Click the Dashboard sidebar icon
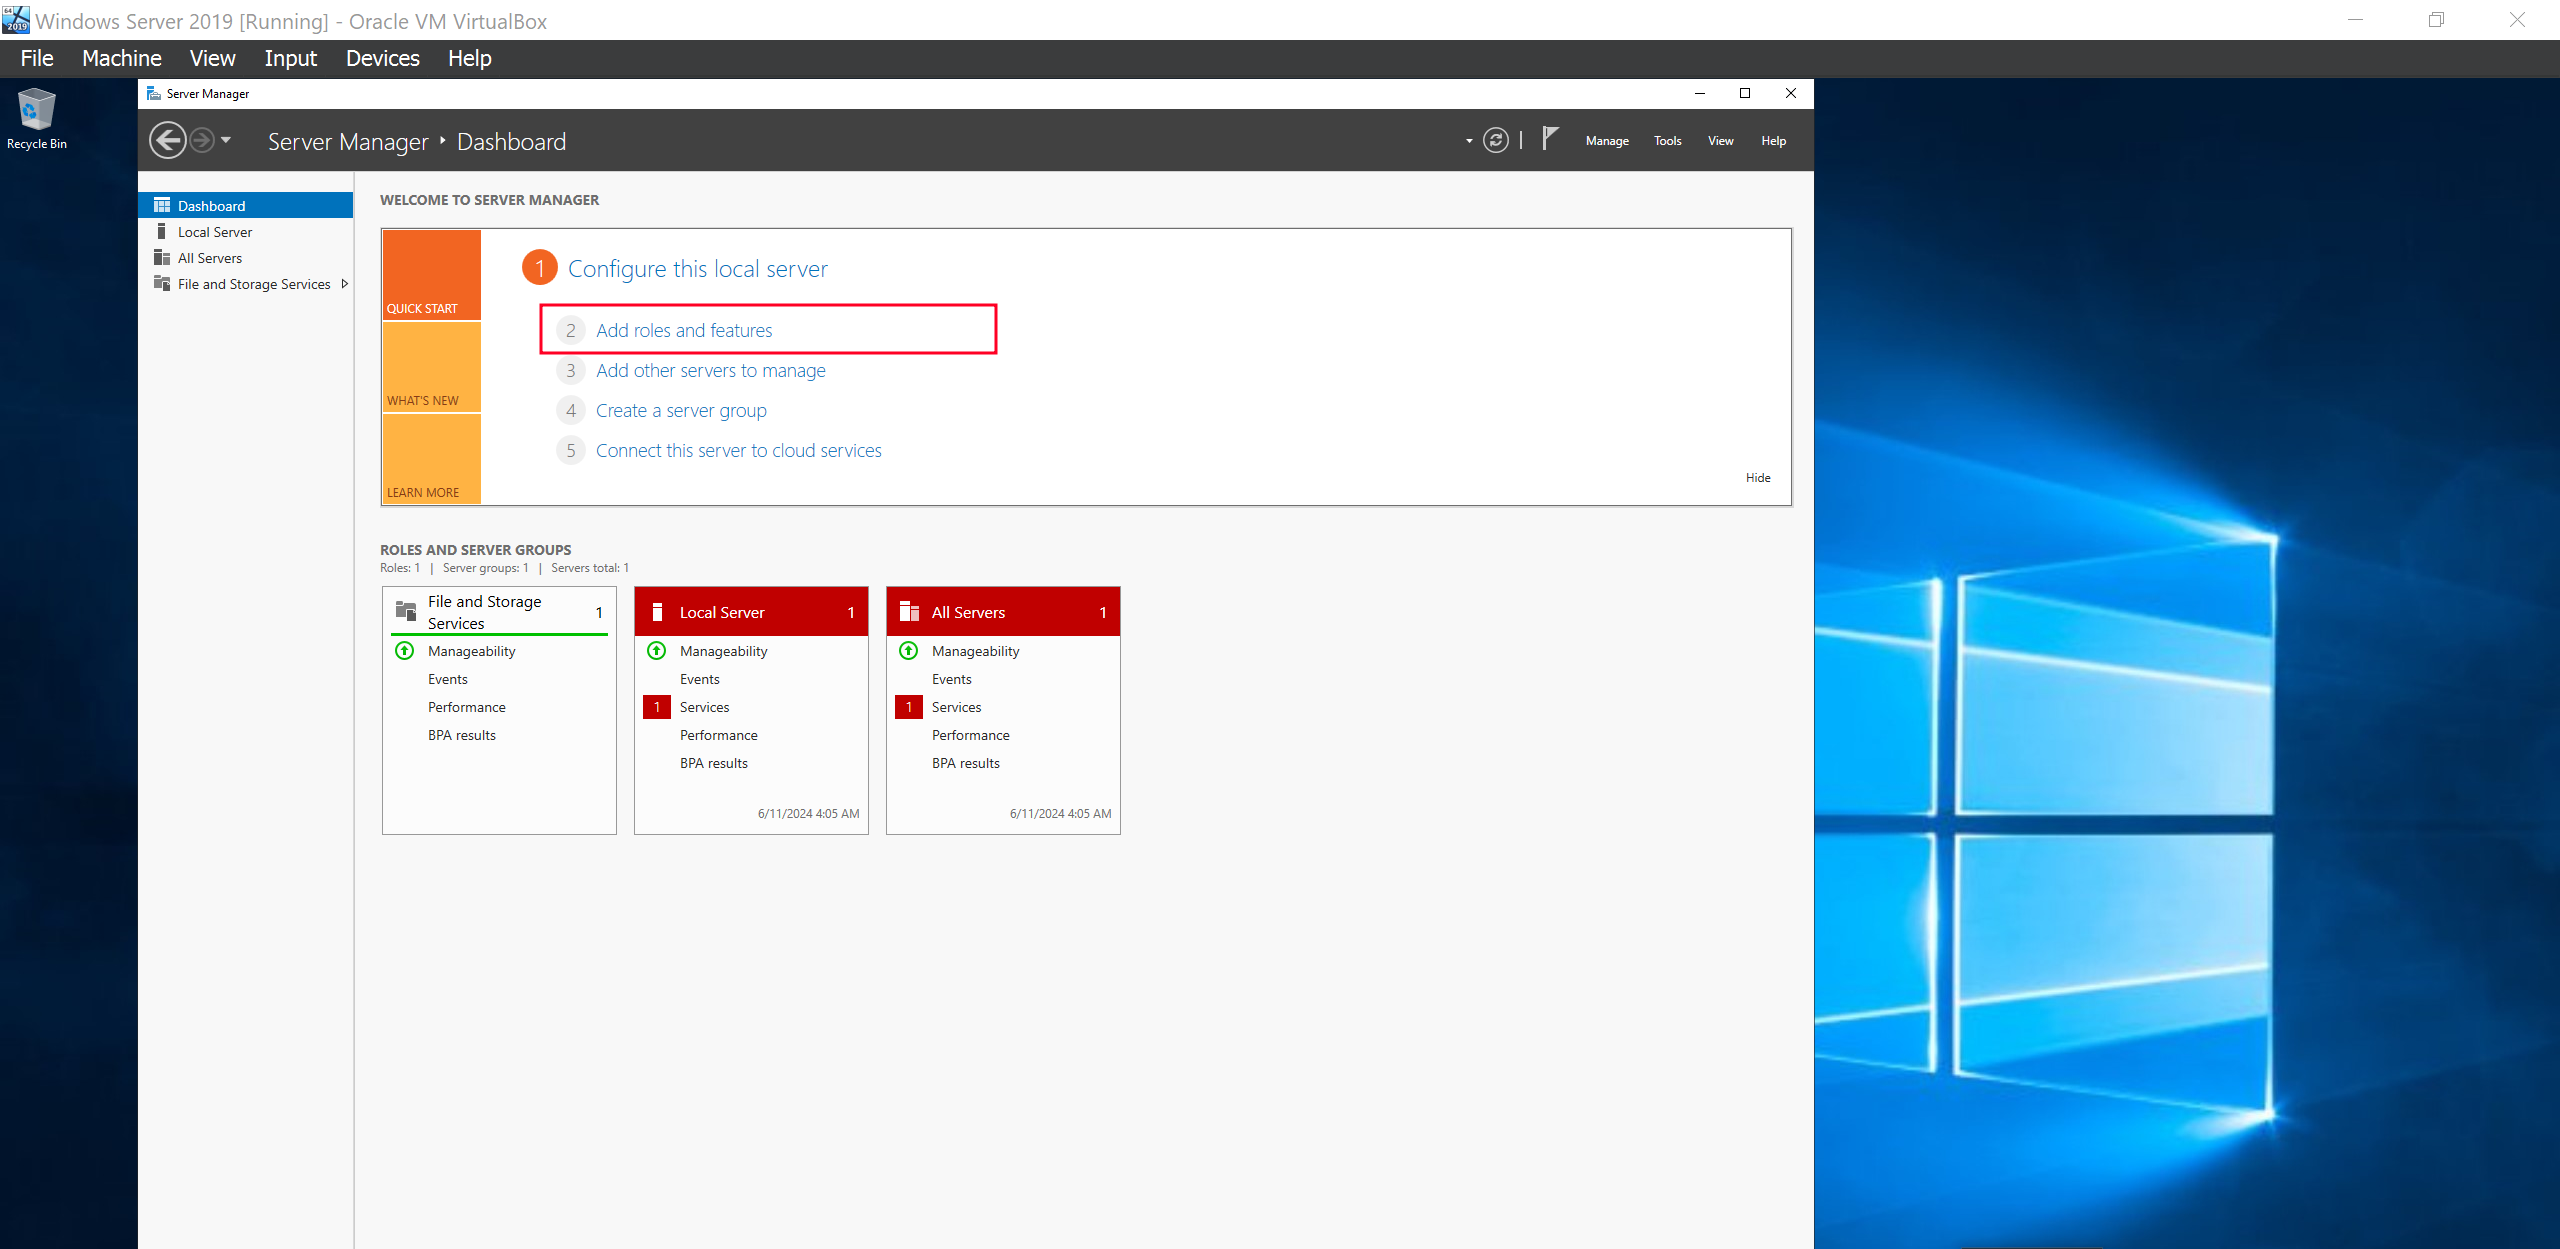 (162, 205)
